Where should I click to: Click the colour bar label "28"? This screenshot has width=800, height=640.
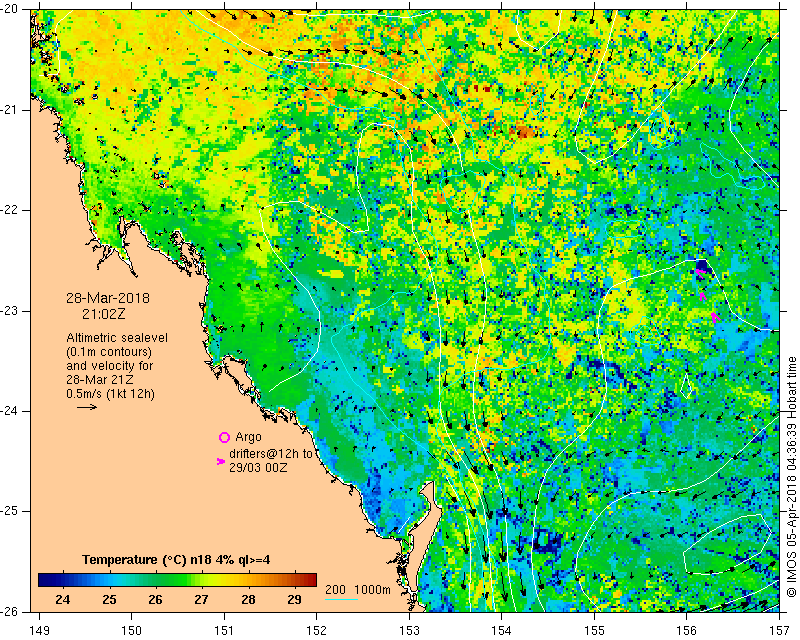tap(248, 599)
